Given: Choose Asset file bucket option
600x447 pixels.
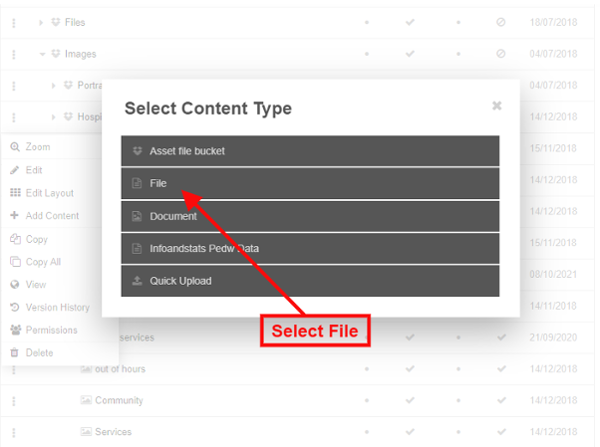Looking at the screenshot, I should [x=310, y=151].
